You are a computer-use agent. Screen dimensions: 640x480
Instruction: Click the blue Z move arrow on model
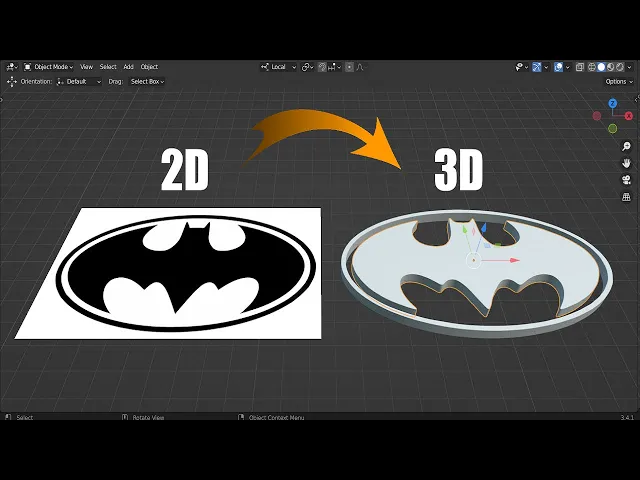(x=484, y=227)
